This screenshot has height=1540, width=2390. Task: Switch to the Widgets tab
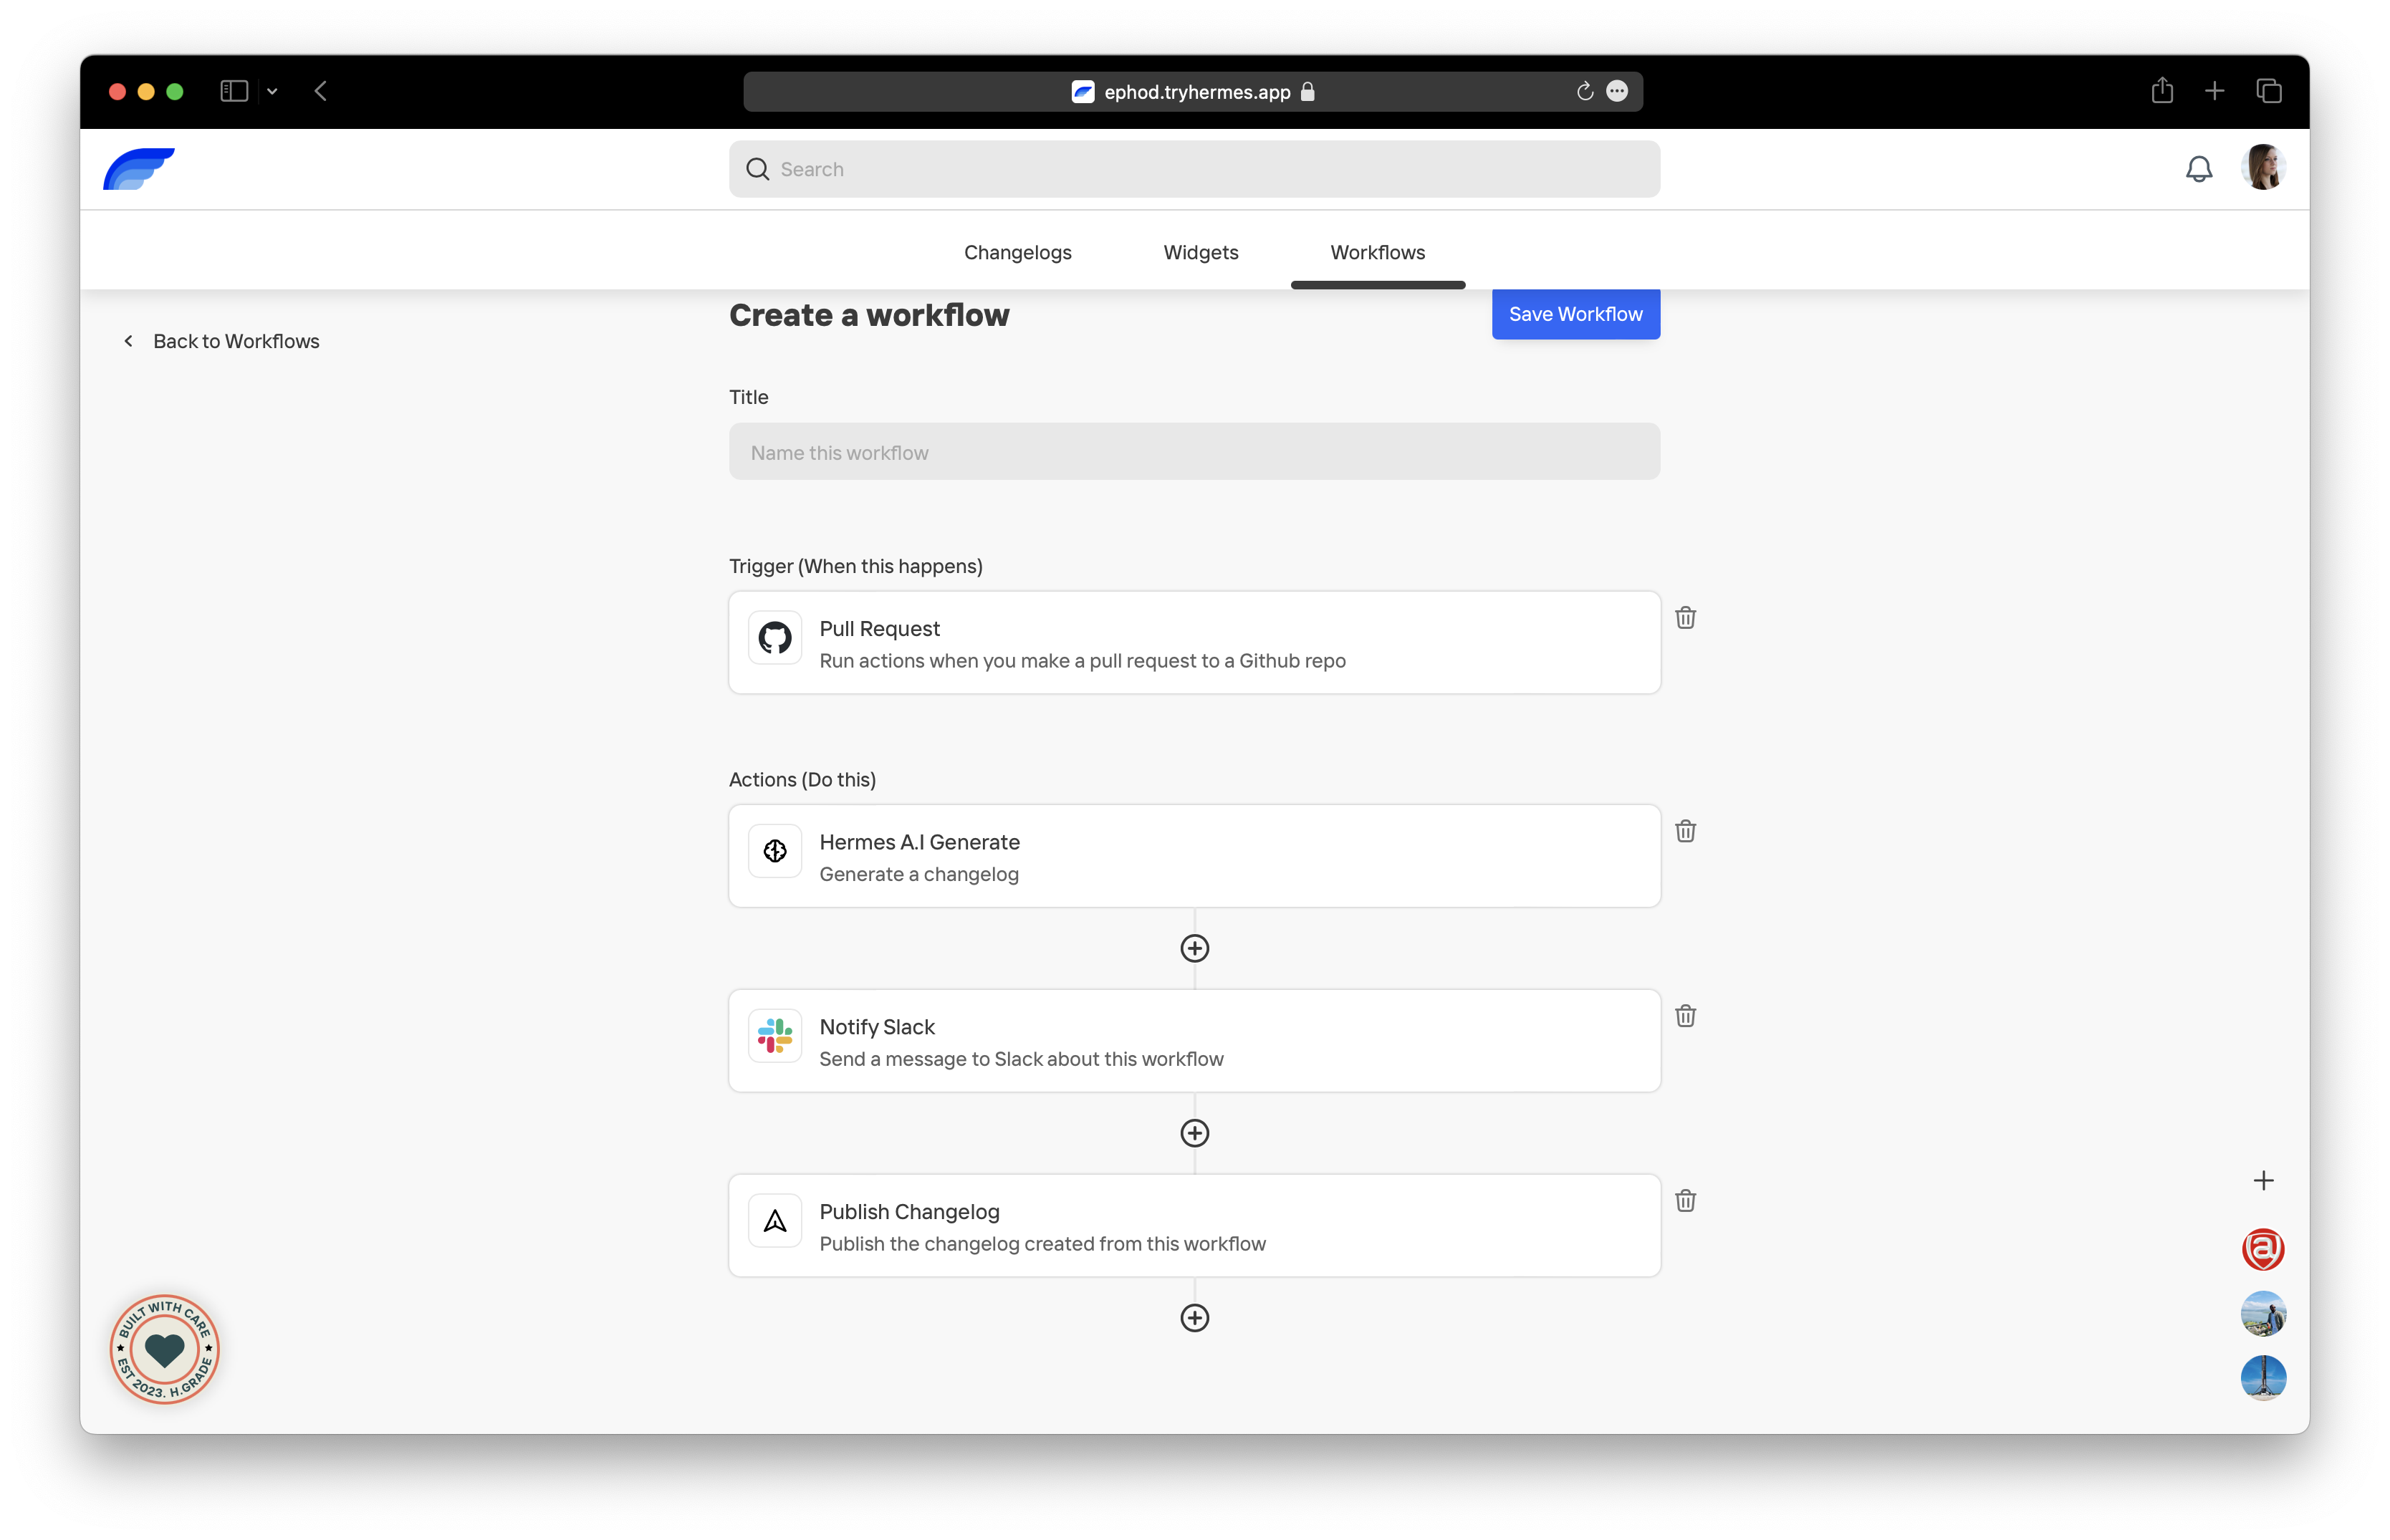coord(1200,252)
